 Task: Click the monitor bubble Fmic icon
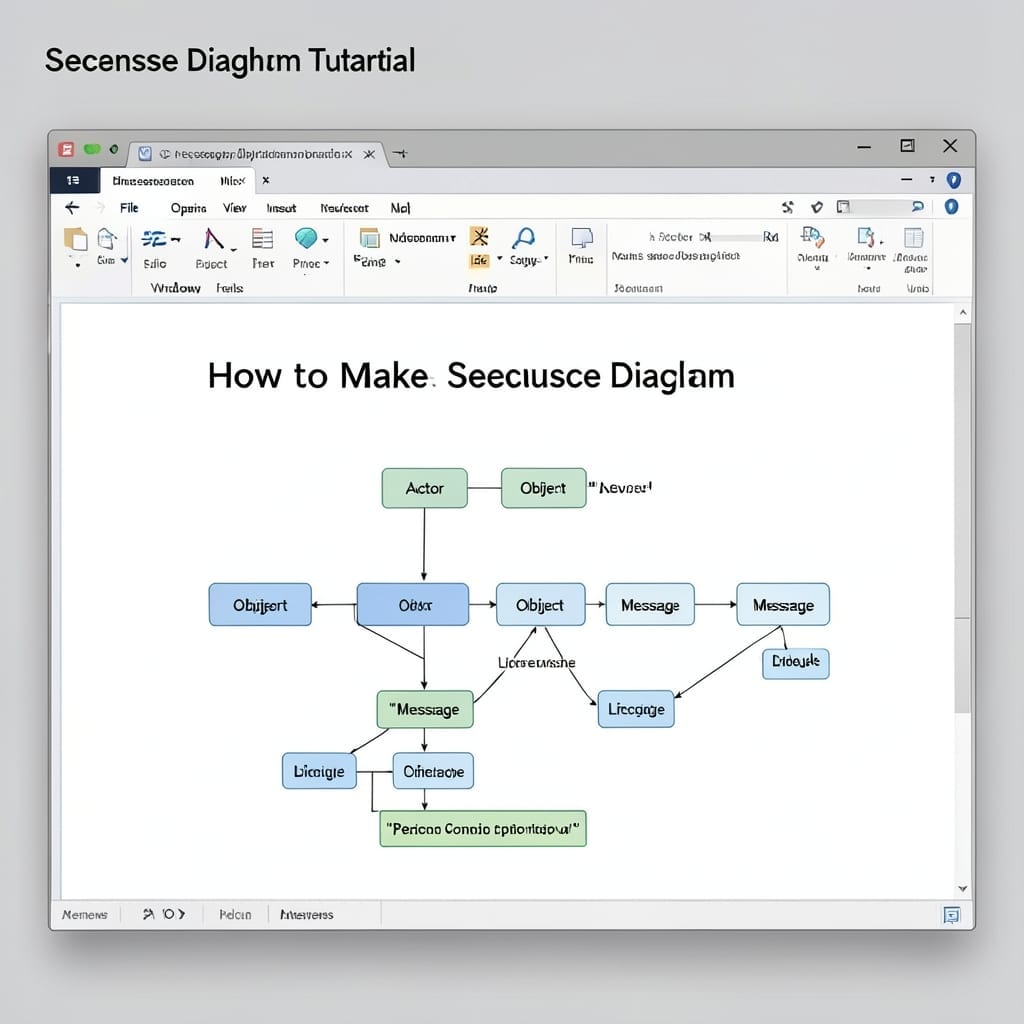[581, 238]
